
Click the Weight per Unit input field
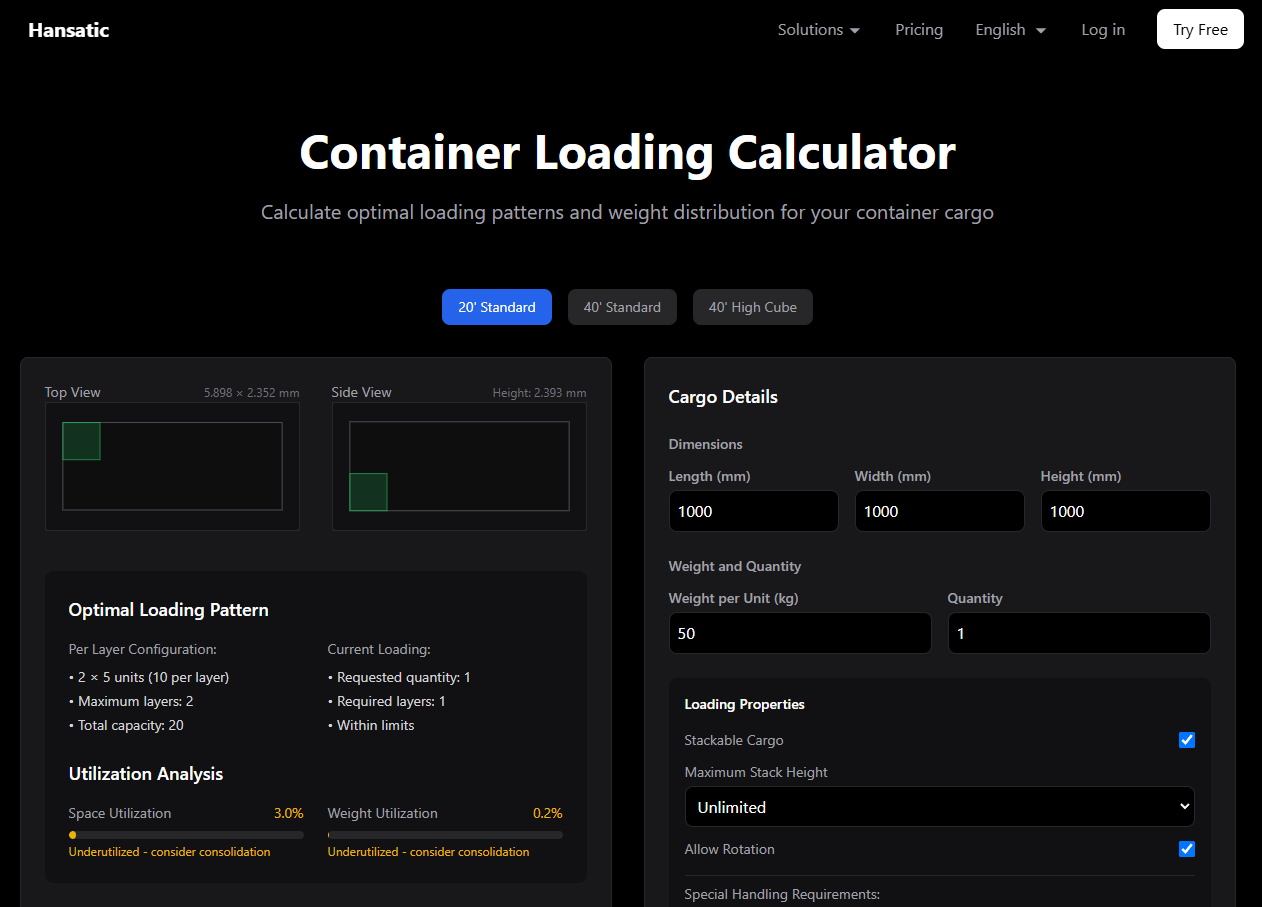tap(799, 633)
